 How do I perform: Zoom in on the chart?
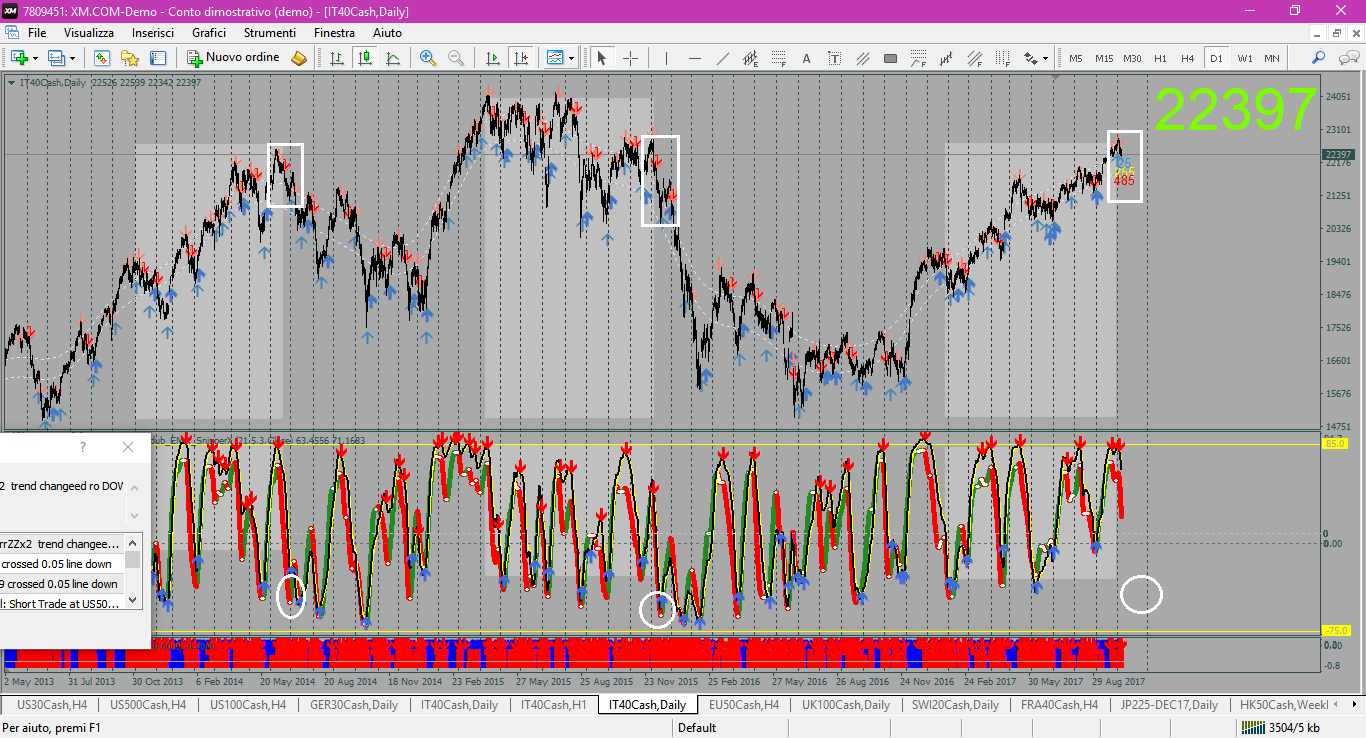[x=428, y=58]
